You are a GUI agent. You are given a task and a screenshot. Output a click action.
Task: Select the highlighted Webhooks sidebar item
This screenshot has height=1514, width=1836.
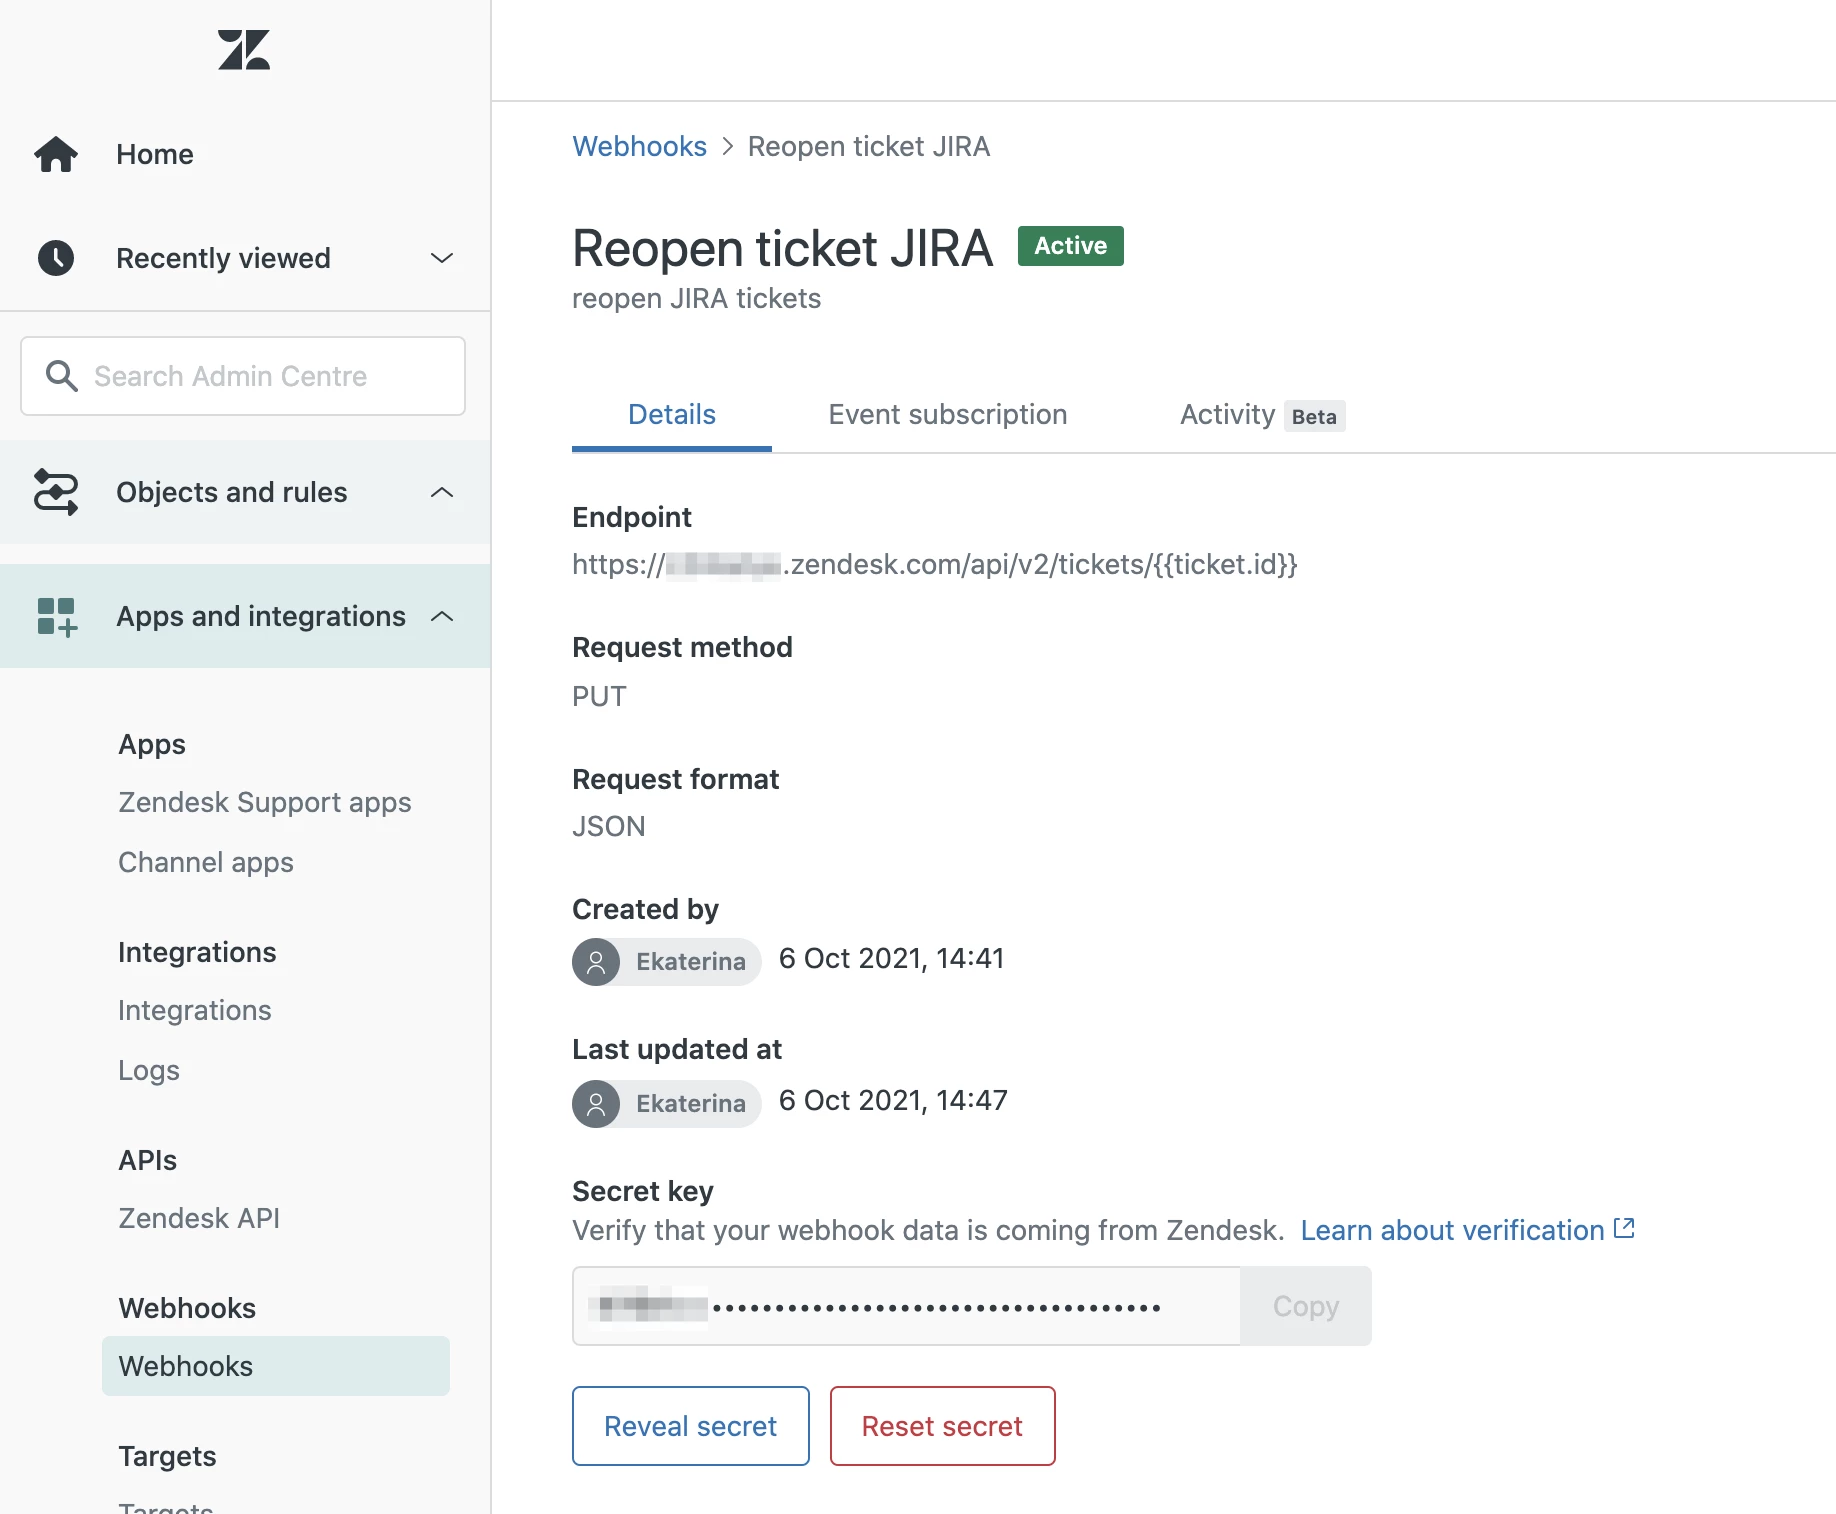coord(276,1366)
